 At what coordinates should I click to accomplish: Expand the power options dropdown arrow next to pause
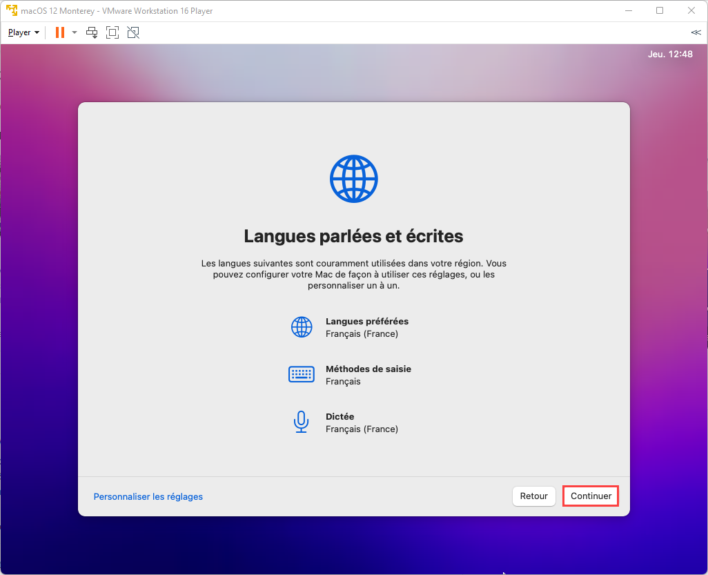[x=75, y=33]
